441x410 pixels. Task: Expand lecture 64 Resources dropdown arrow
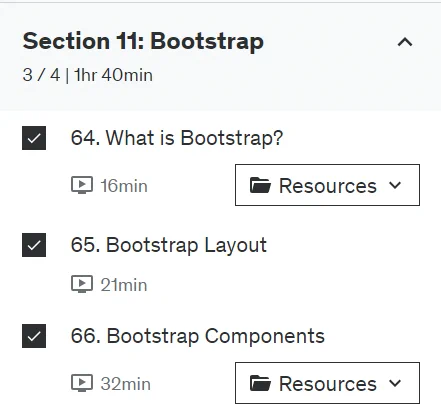[395, 185]
